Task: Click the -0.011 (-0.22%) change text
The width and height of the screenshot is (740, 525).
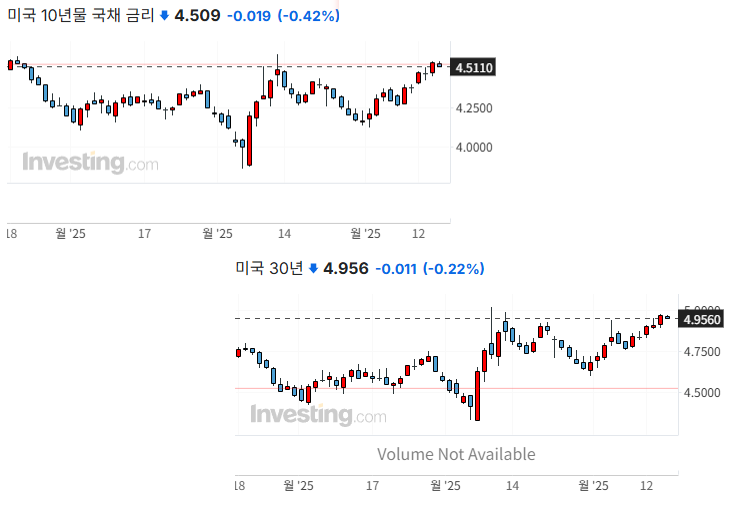Action: (429, 269)
